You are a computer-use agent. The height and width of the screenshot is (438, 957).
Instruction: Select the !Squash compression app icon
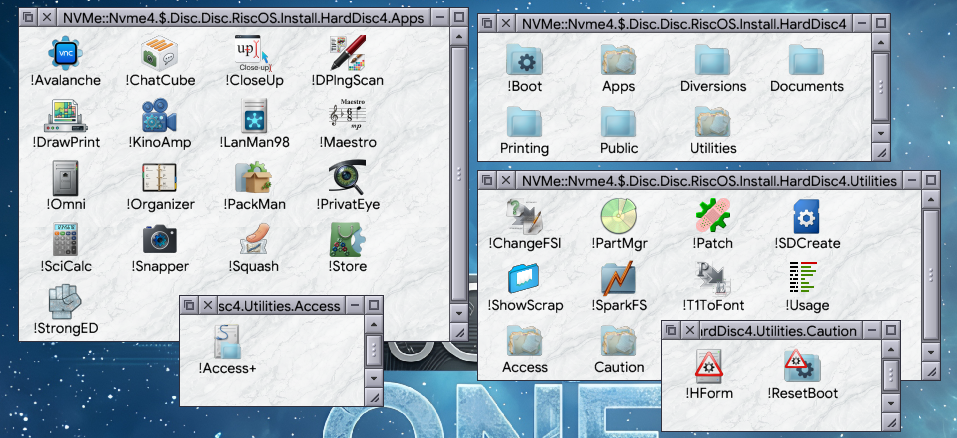253,239
